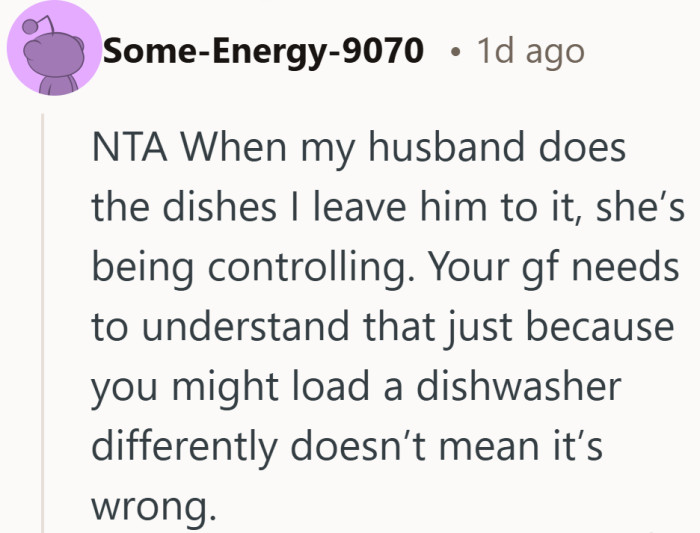Open the Some-Energy-9070 user profile link

click(x=264, y=49)
